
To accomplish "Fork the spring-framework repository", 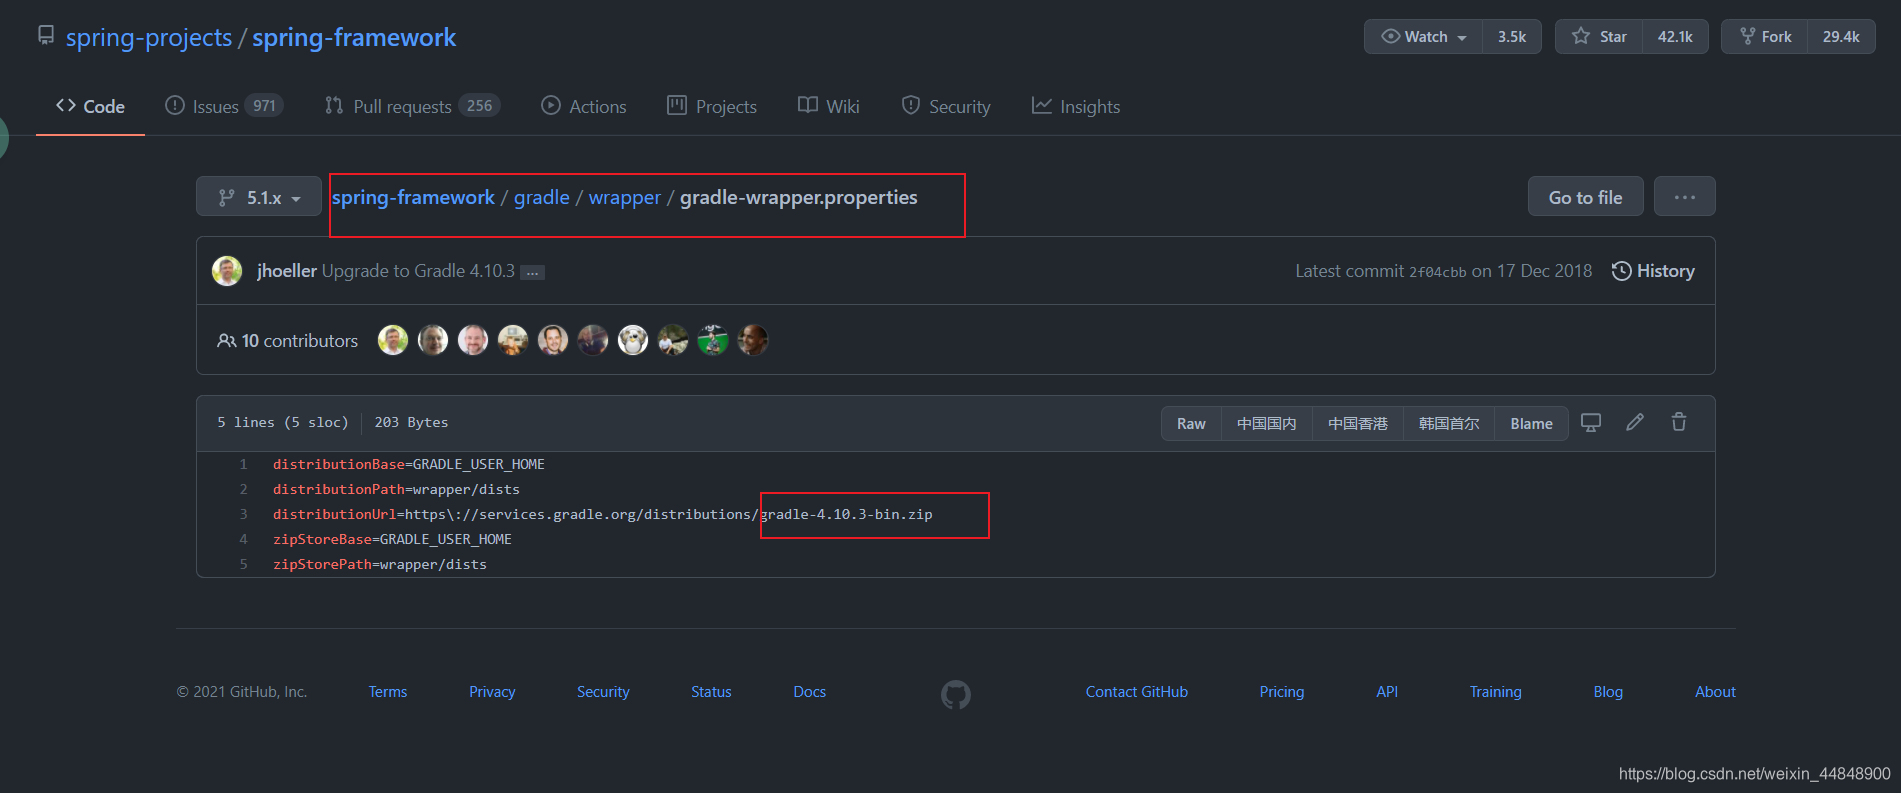I will pyautogui.click(x=1765, y=37).
